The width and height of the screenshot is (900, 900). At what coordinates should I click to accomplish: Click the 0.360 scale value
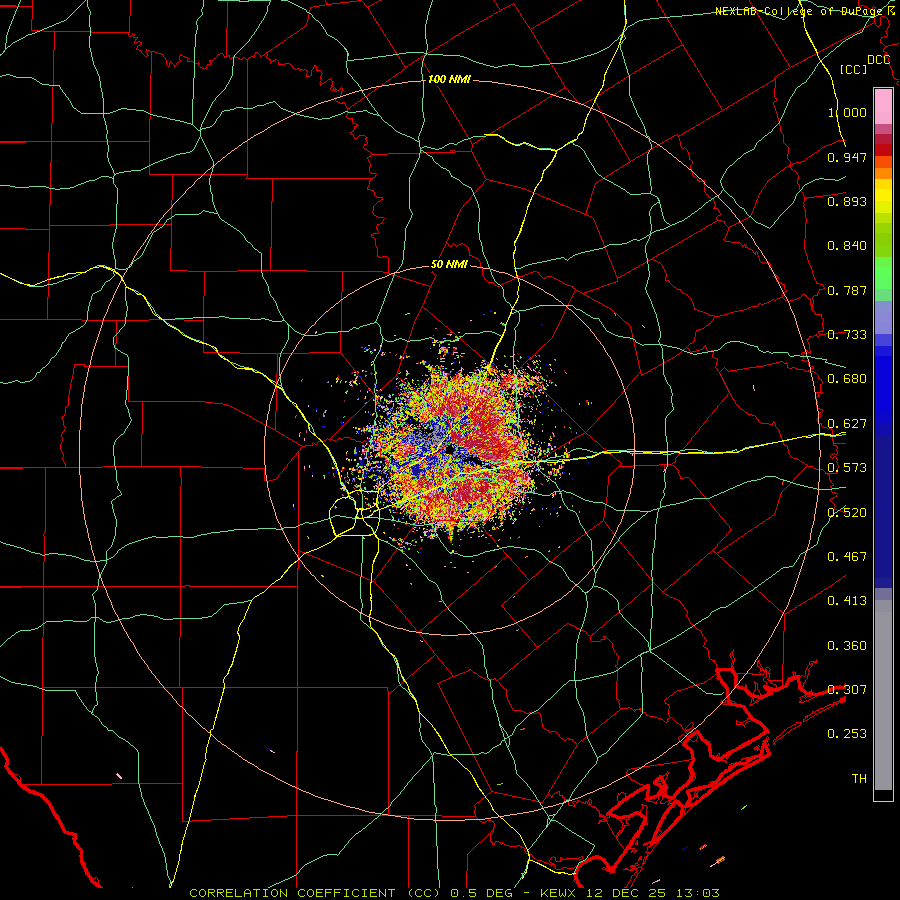tap(847, 646)
